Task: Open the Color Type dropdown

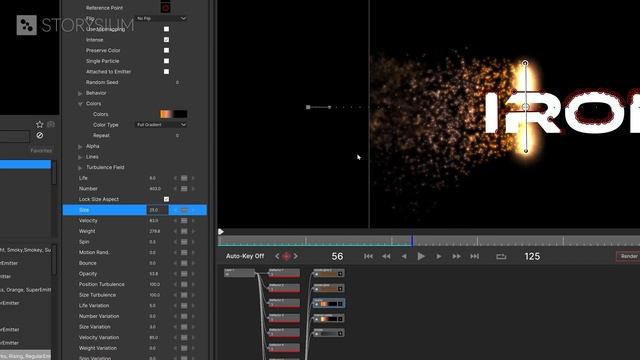Action: [x=161, y=124]
